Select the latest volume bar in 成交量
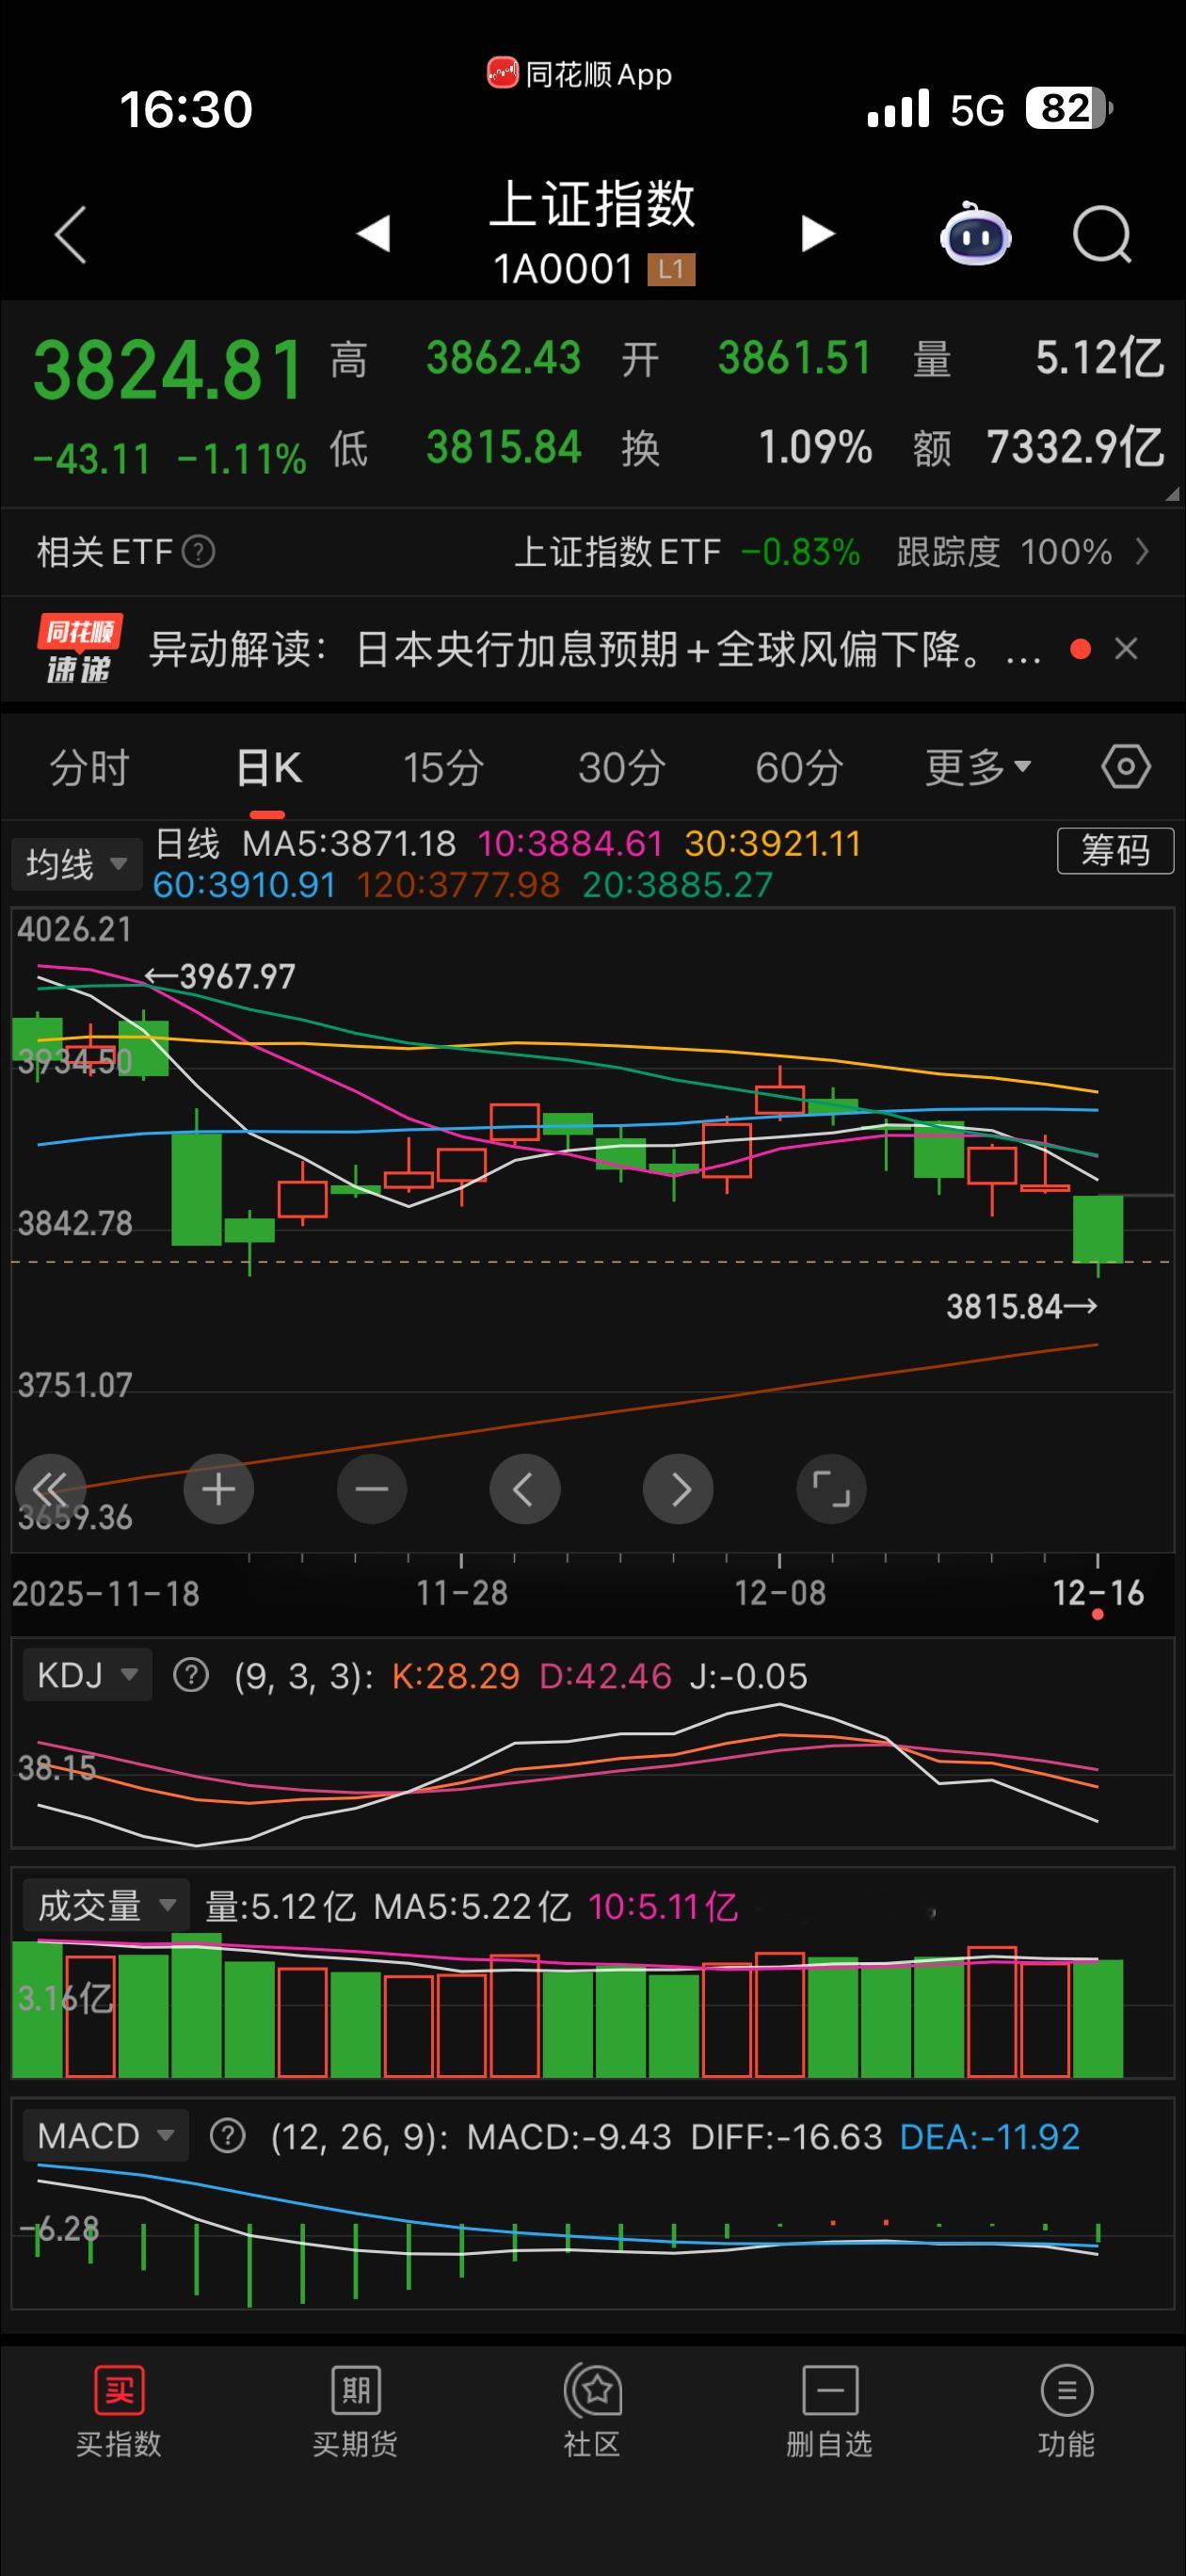The image size is (1186, 2576). tap(1098, 2019)
